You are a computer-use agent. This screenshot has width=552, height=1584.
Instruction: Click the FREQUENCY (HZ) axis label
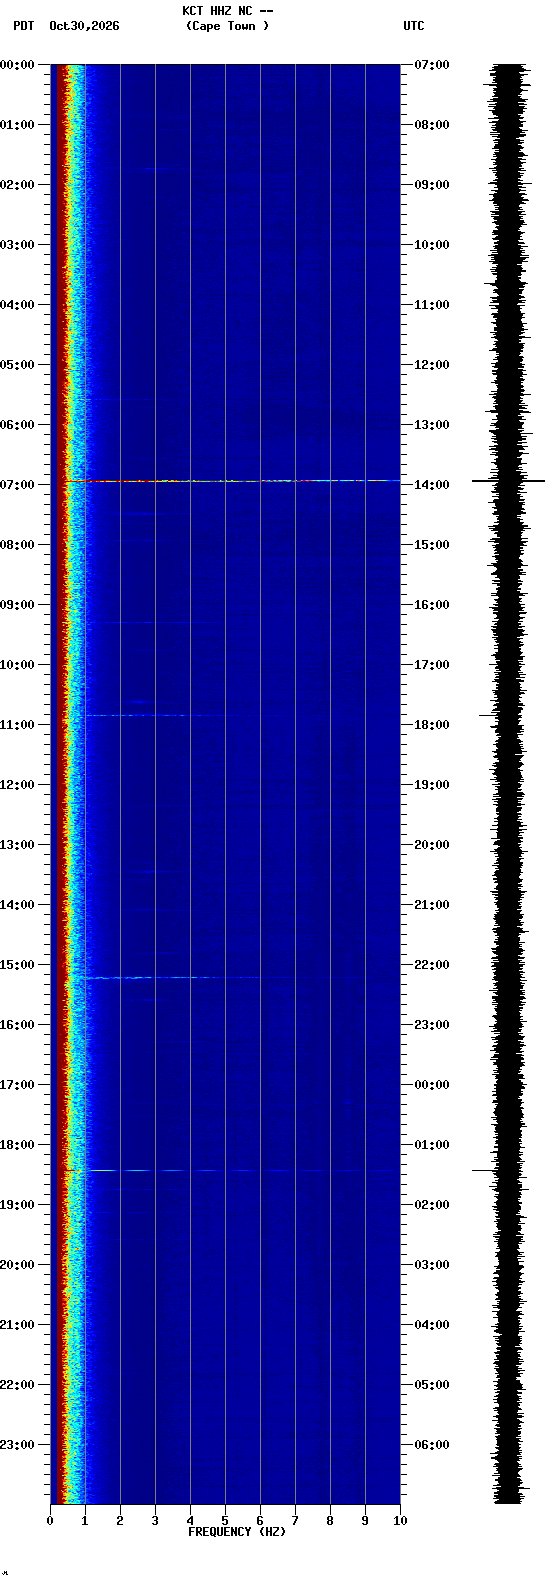click(237, 1532)
